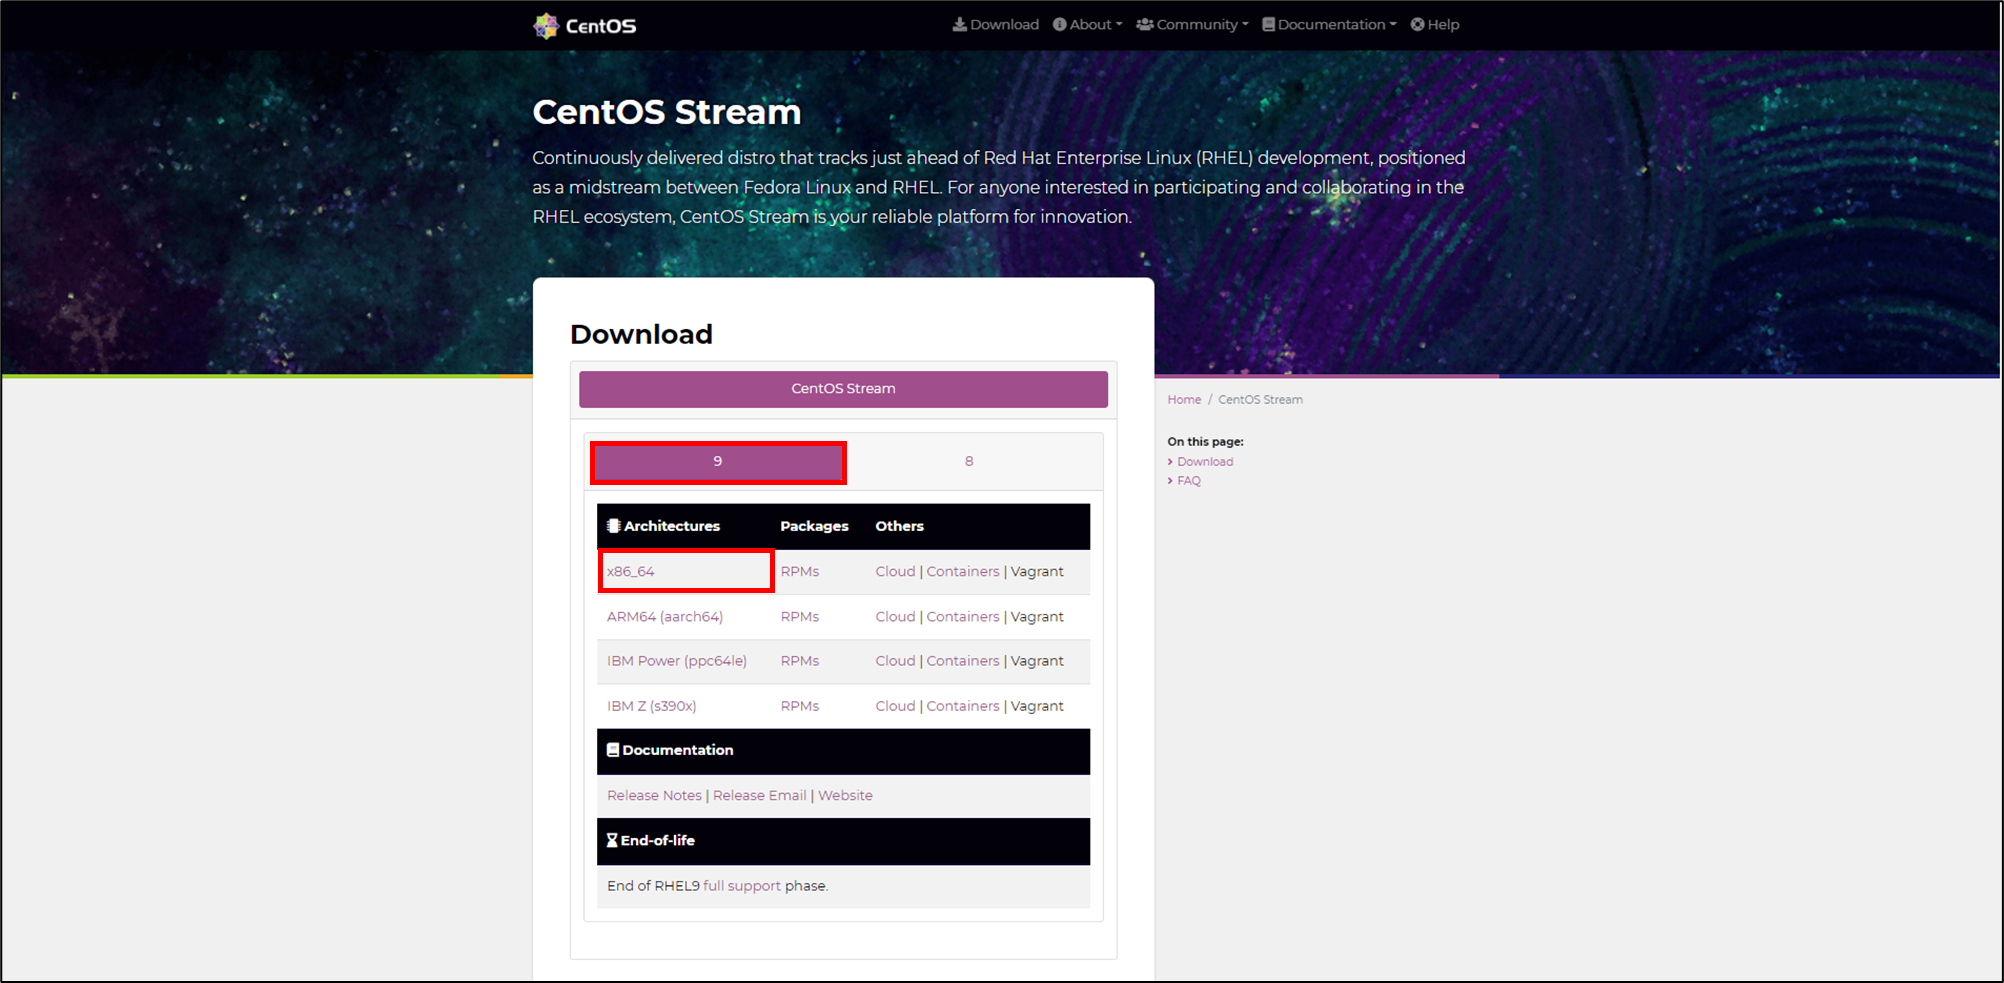This screenshot has height=983, width=2004.
Task: Expand the Community dropdown menu
Action: [1192, 24]
